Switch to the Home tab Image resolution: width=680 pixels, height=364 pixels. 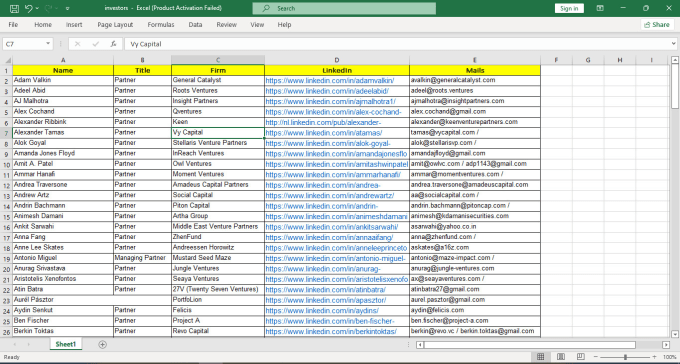click(x=43, y=25)
